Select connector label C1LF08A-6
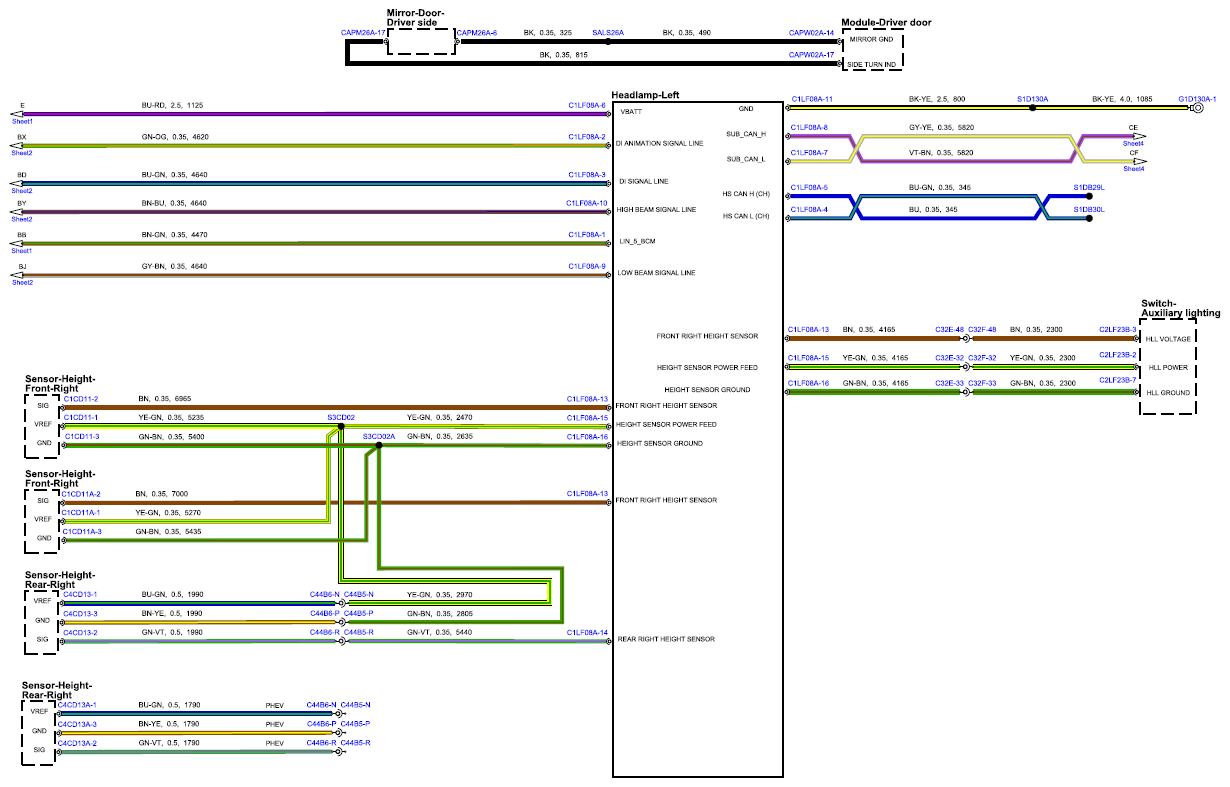 (x=587, y=104)
